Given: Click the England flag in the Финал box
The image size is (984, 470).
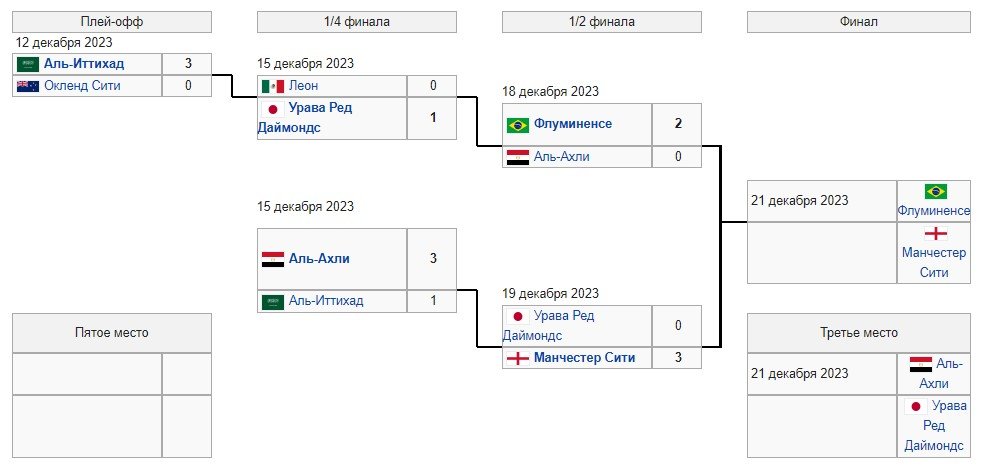Looking at the screenshot, I should [935, 233].
